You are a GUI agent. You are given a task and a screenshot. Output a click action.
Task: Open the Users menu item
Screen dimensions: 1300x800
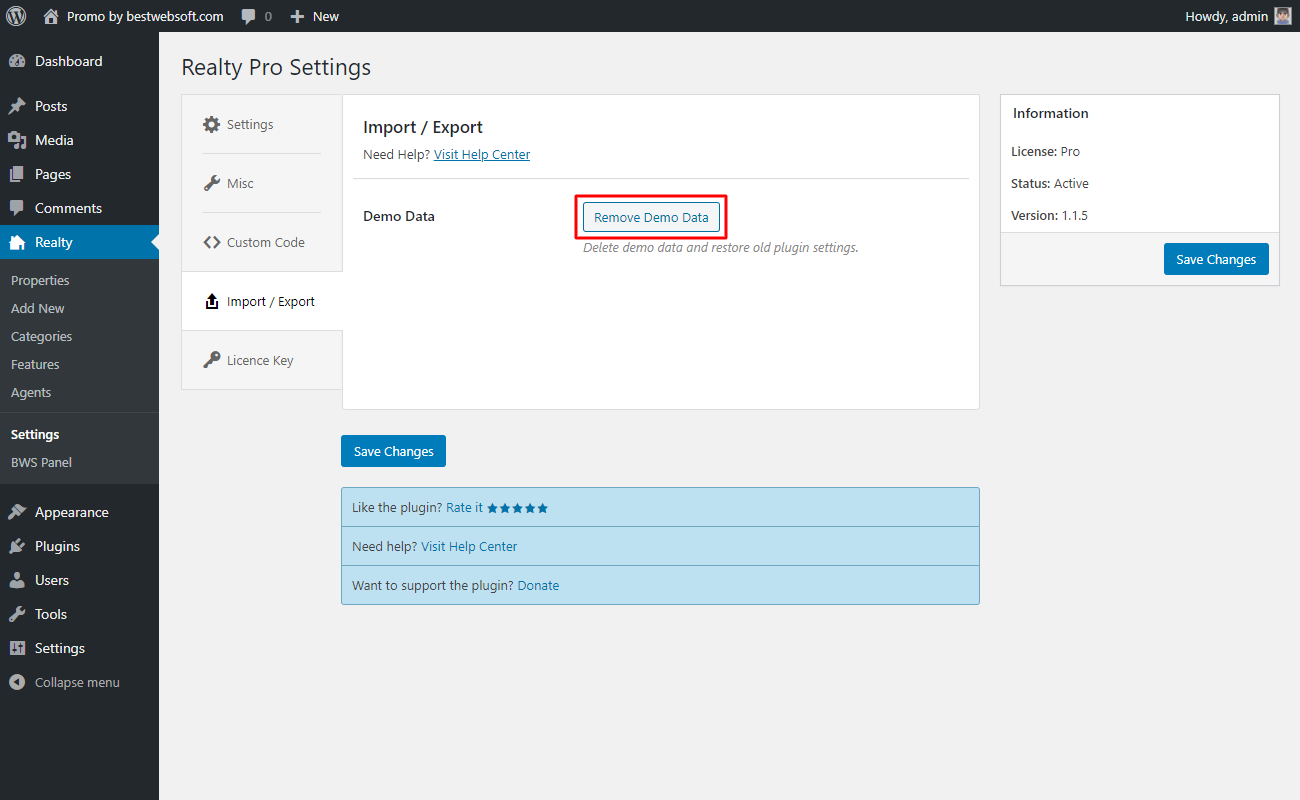point(79,580)
